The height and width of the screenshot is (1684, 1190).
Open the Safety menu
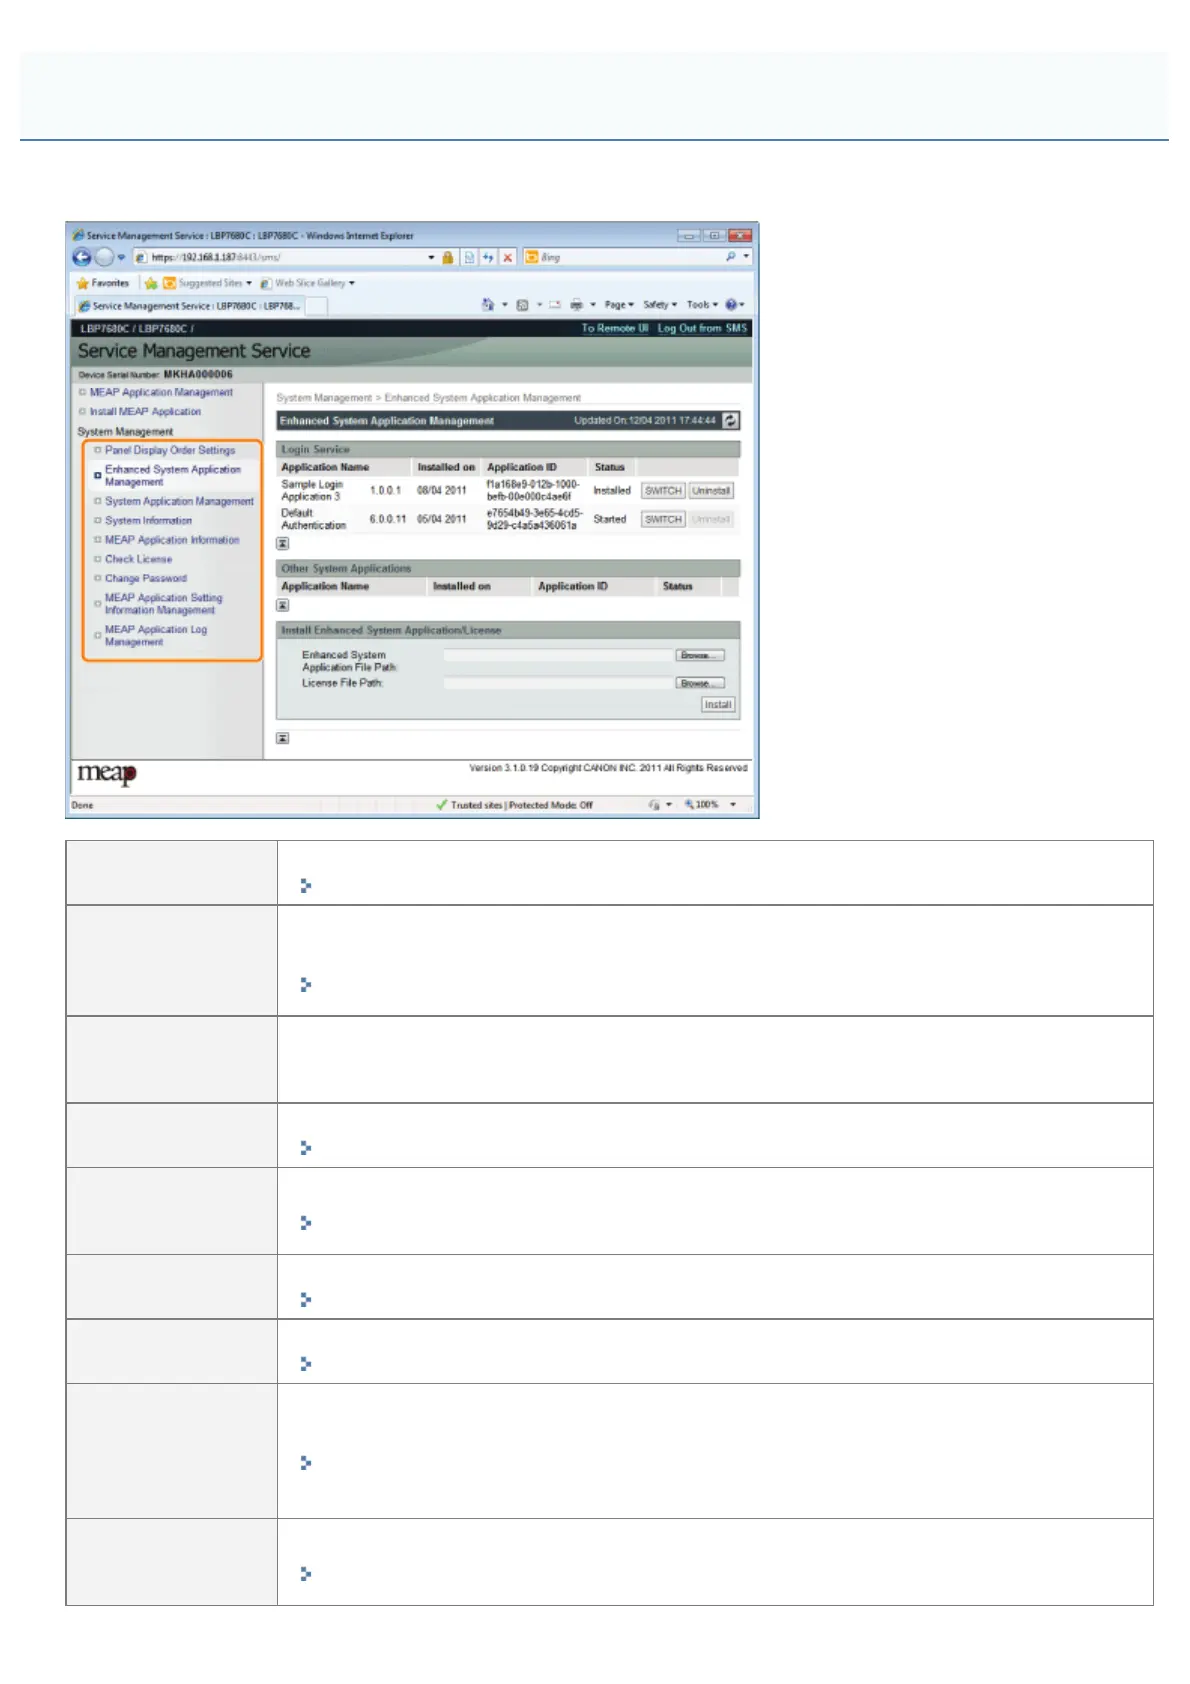(x=660, y=305)
